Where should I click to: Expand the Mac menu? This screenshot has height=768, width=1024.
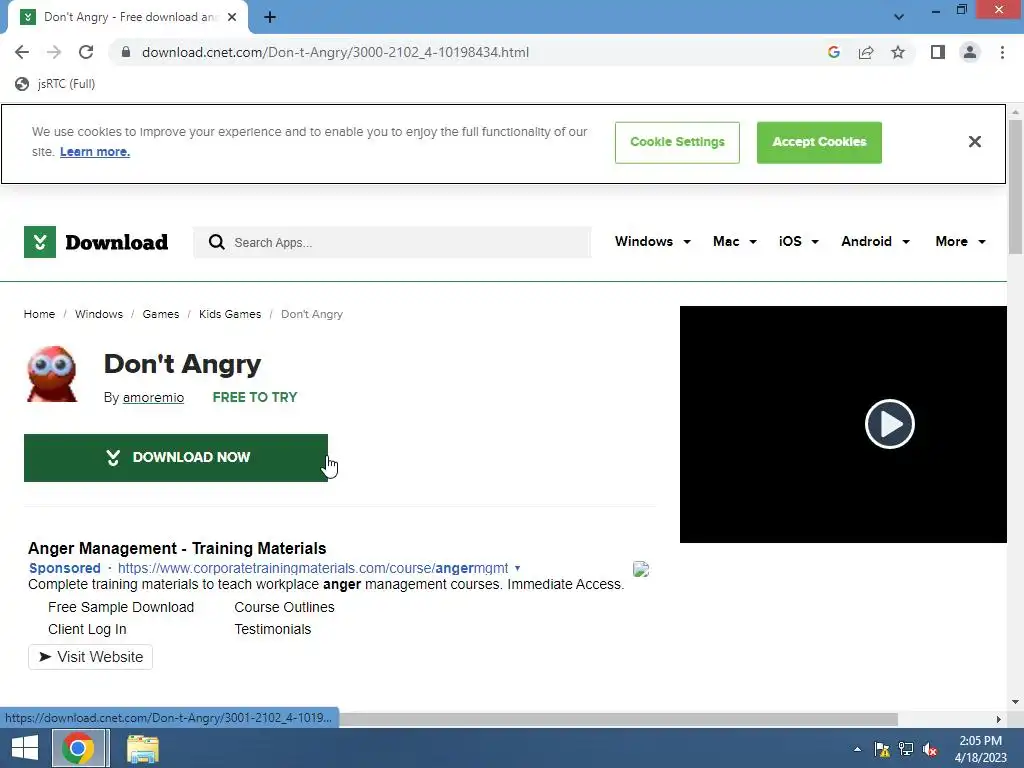point(735,242)
